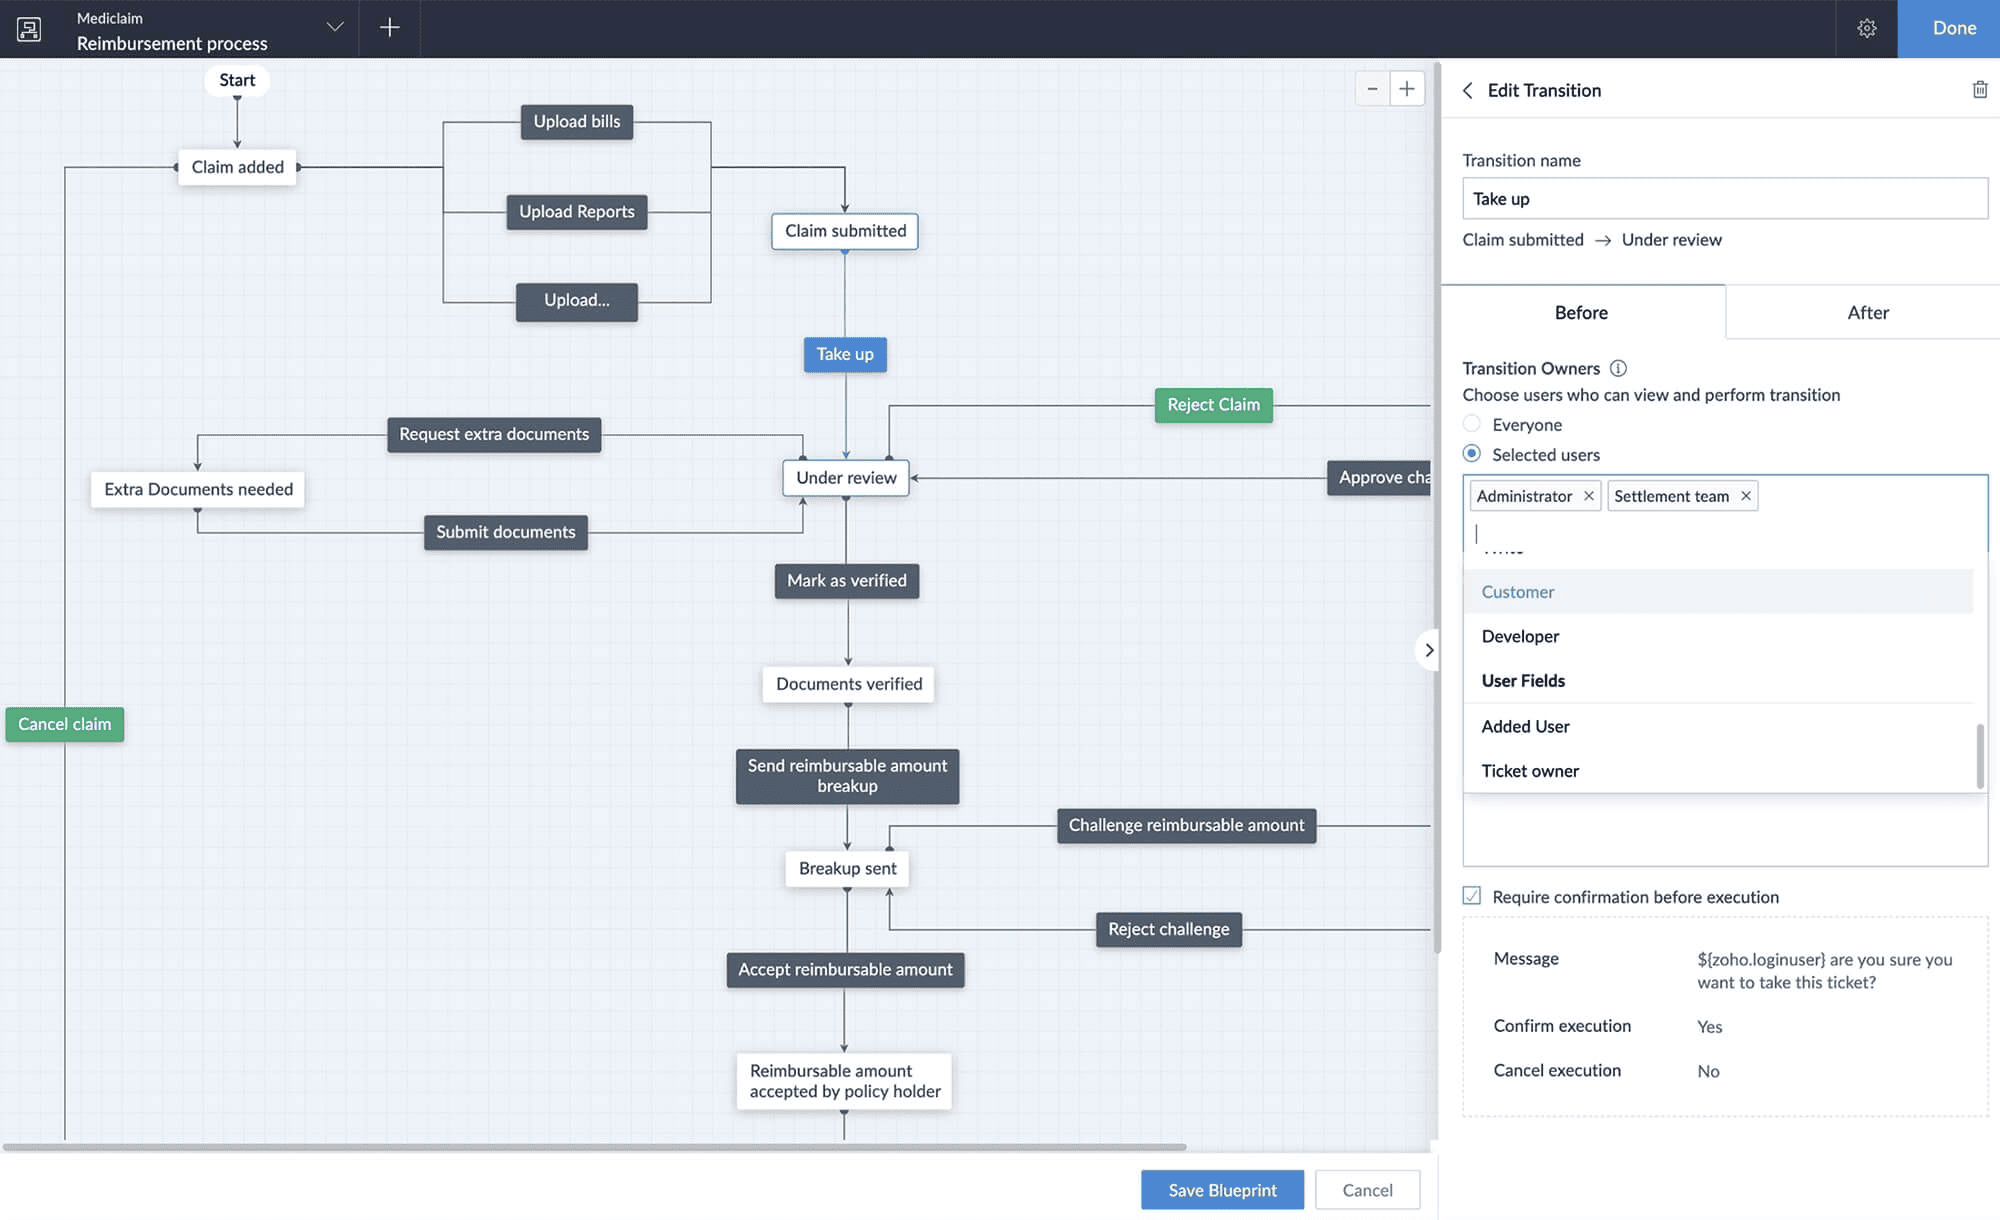This screenshot has width=2000, height=1220.
Task: Open the blueprint dropdown next to Reimbursement process
Action: (335, 29)
